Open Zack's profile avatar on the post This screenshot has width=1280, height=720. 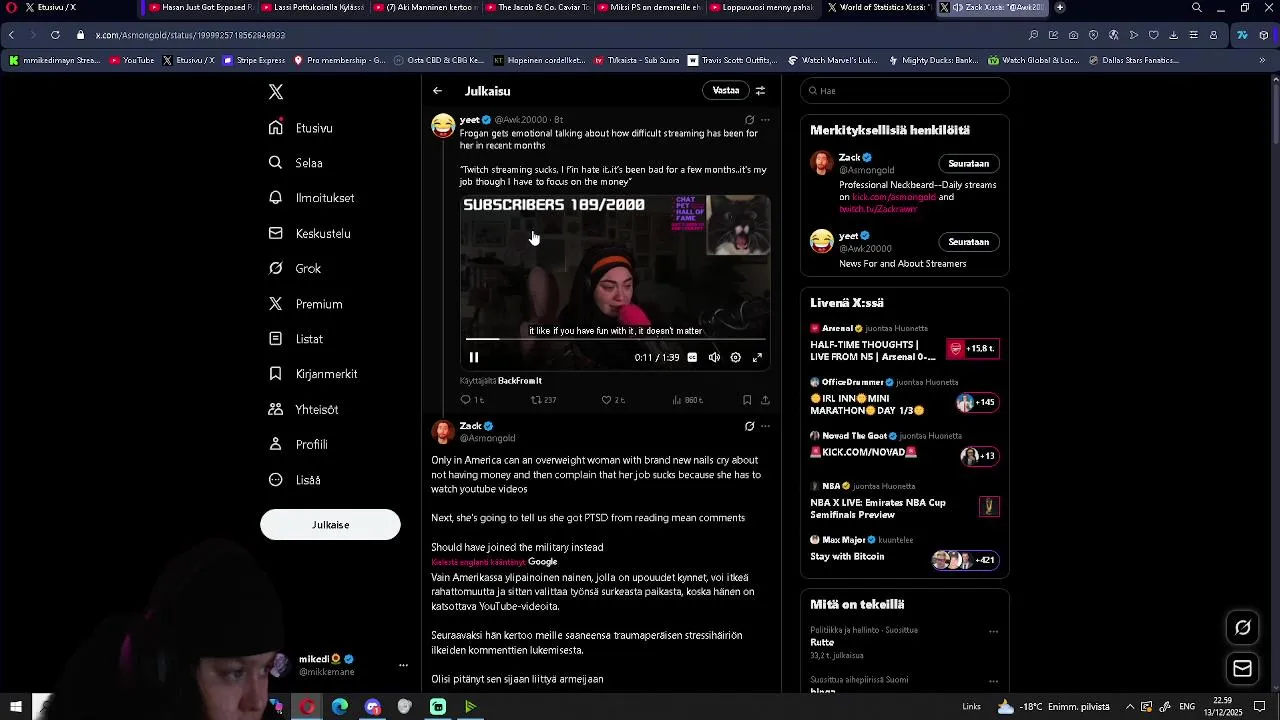443,432
